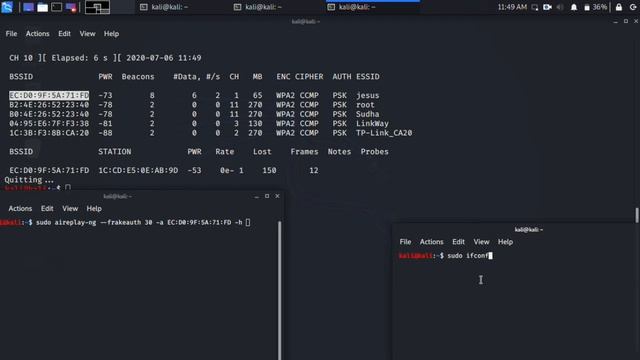
Task: Open the notifications bell icon
Action: pos(574,7)
